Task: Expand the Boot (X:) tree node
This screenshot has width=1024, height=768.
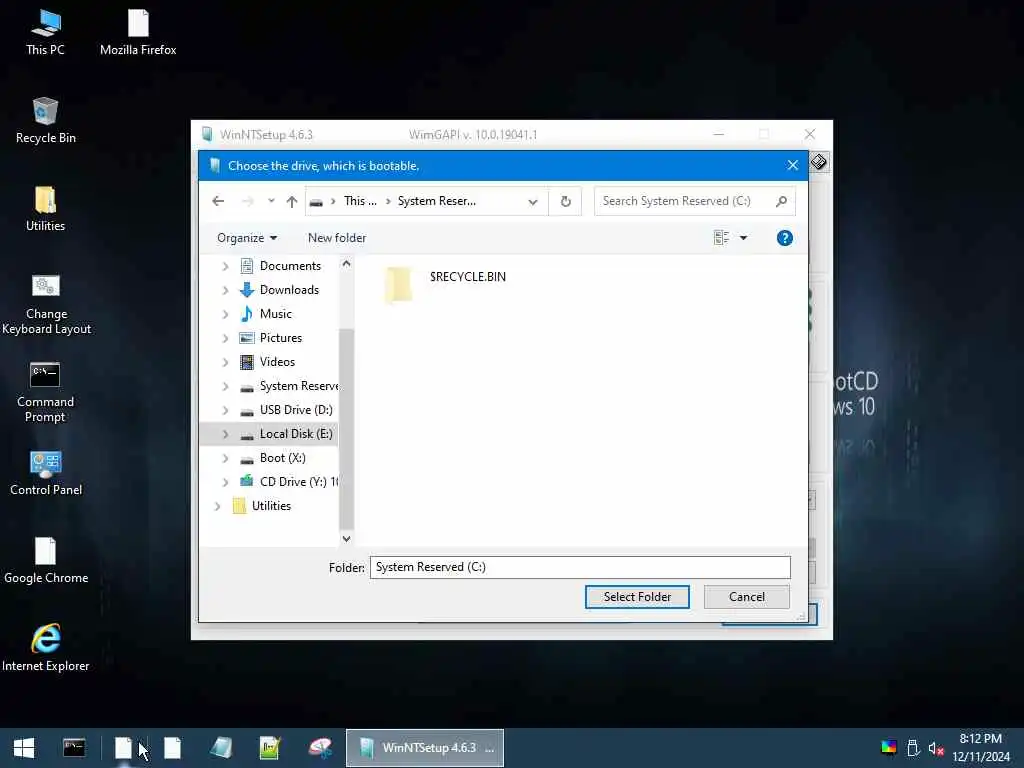Action: click(225, 458)
